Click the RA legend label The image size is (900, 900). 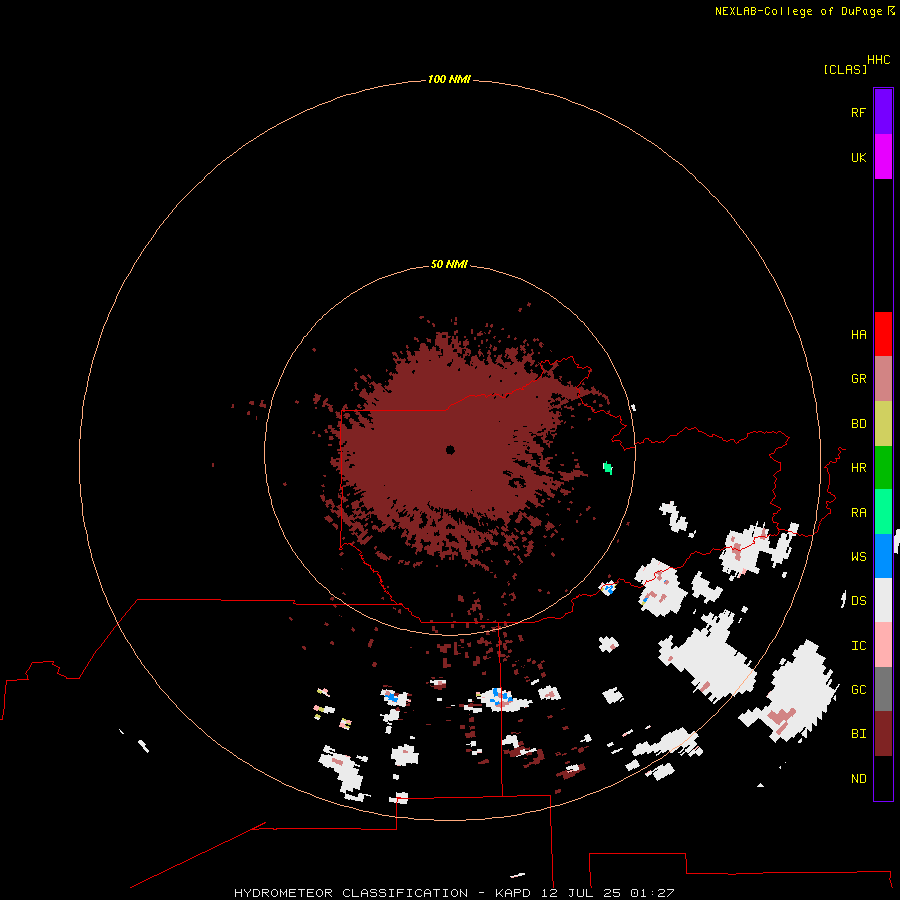pos(859,513)
